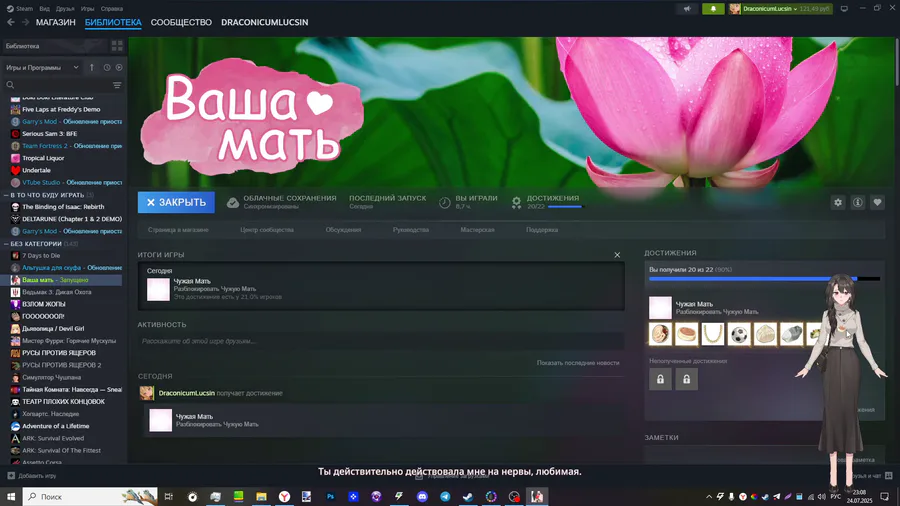Open the Справка menu
This screenshot has width=900, height=506.
(x=111, y=9)
